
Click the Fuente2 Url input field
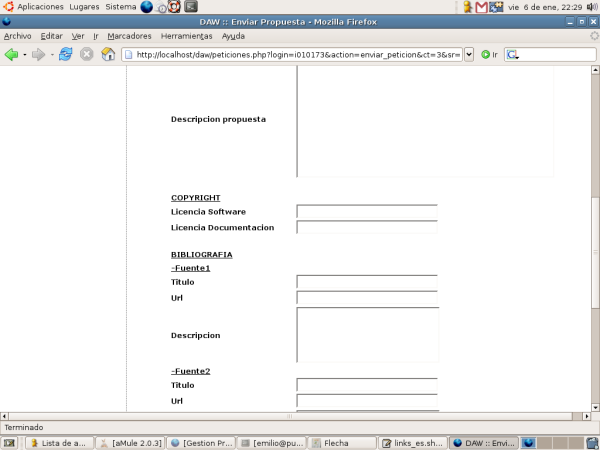[x=367, y=401]
